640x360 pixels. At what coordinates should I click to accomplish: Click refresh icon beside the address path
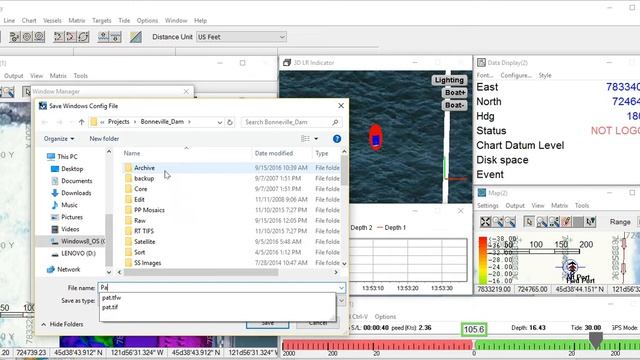pyautogui.click(x=230, y=122)
